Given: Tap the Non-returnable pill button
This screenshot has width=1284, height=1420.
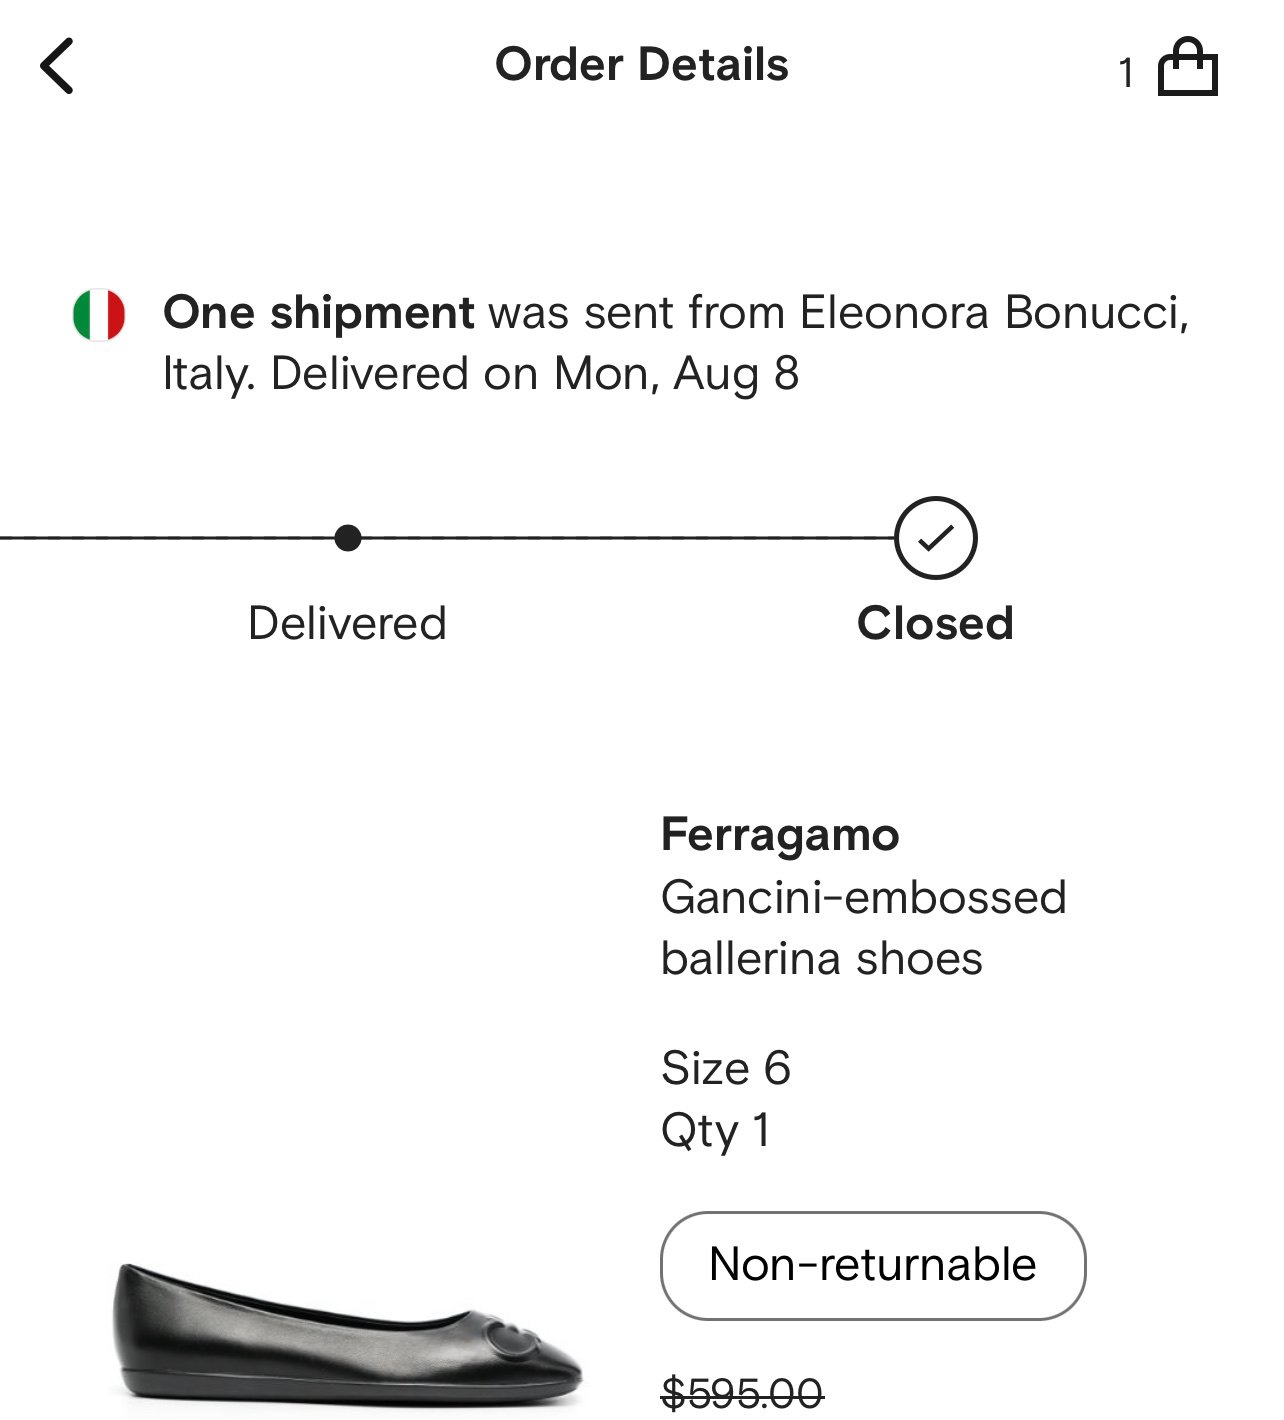Looking at the screenshot, I should click(873, 1265).
